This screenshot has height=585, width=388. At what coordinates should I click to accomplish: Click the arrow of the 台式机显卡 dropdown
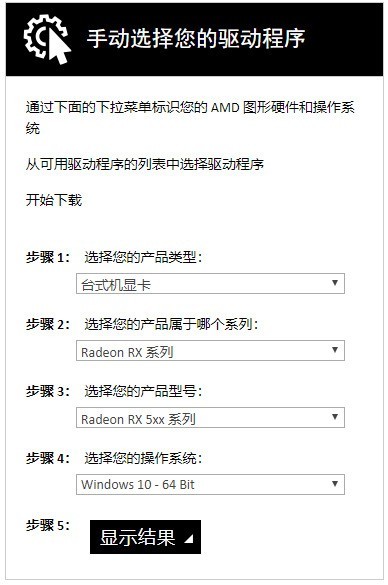[x=335, y=283]
